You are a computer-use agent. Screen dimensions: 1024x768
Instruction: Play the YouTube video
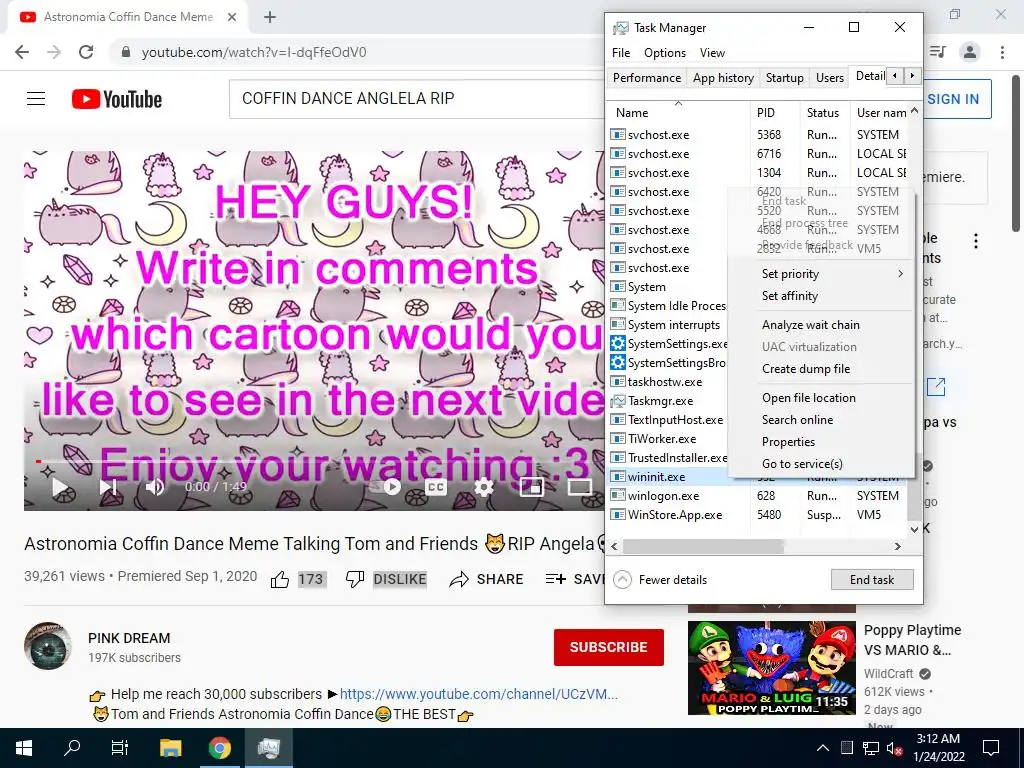[x=61, y=487]
